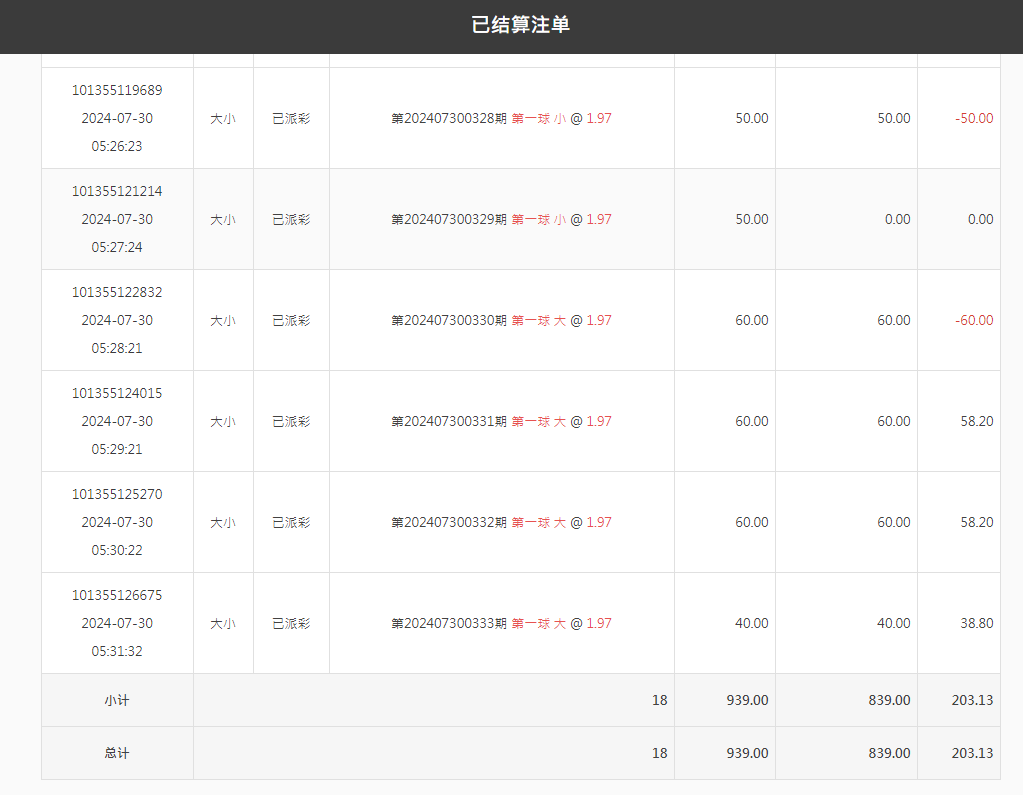Screen dimensions: 1023x795
Task: Click order number 101355124015
Action: point(117,393)
